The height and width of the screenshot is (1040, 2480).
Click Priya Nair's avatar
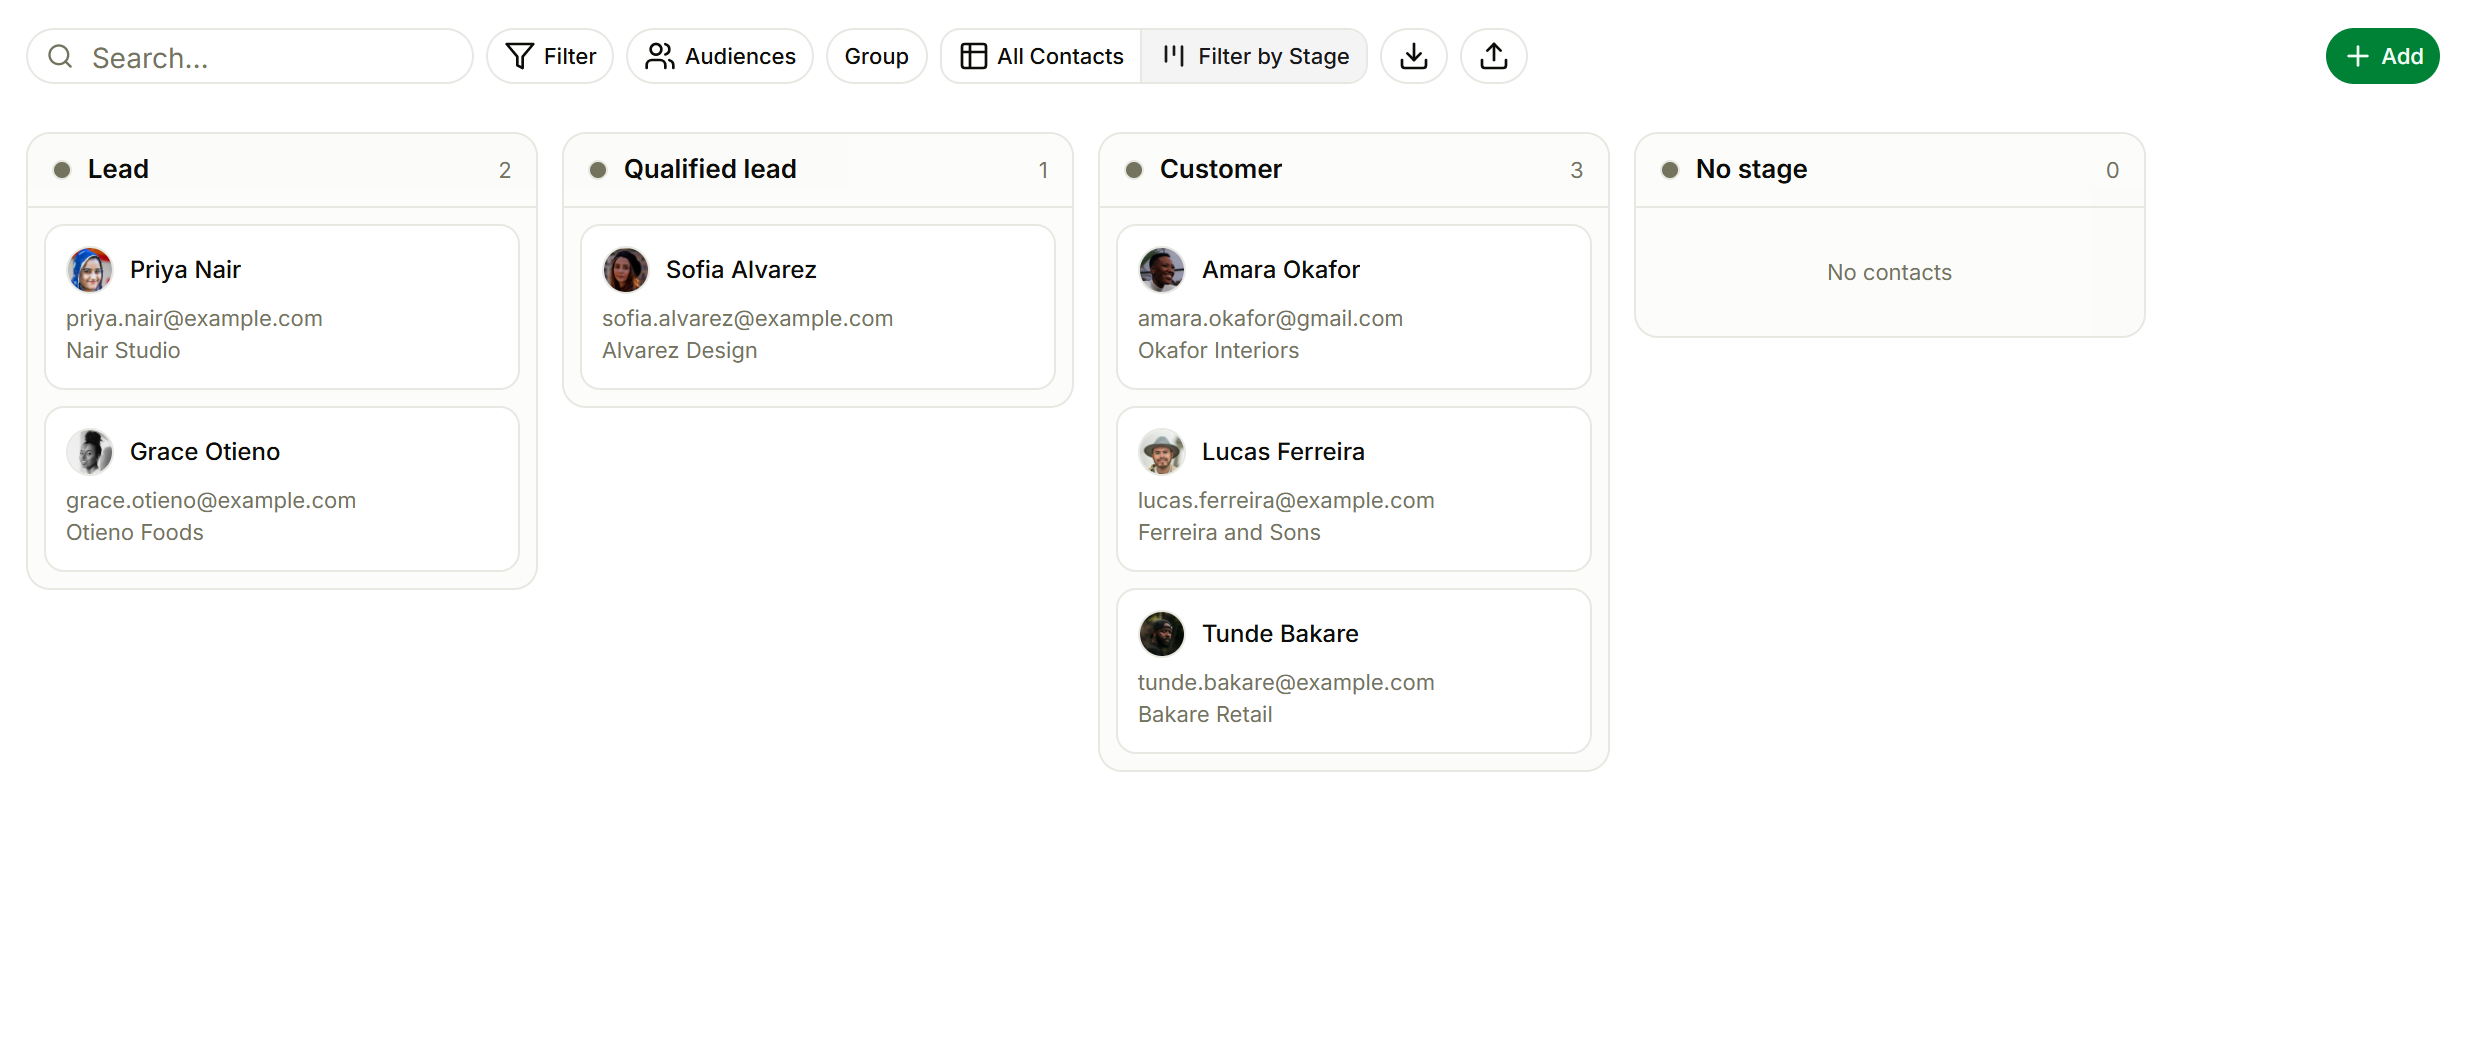pos(90,270)
